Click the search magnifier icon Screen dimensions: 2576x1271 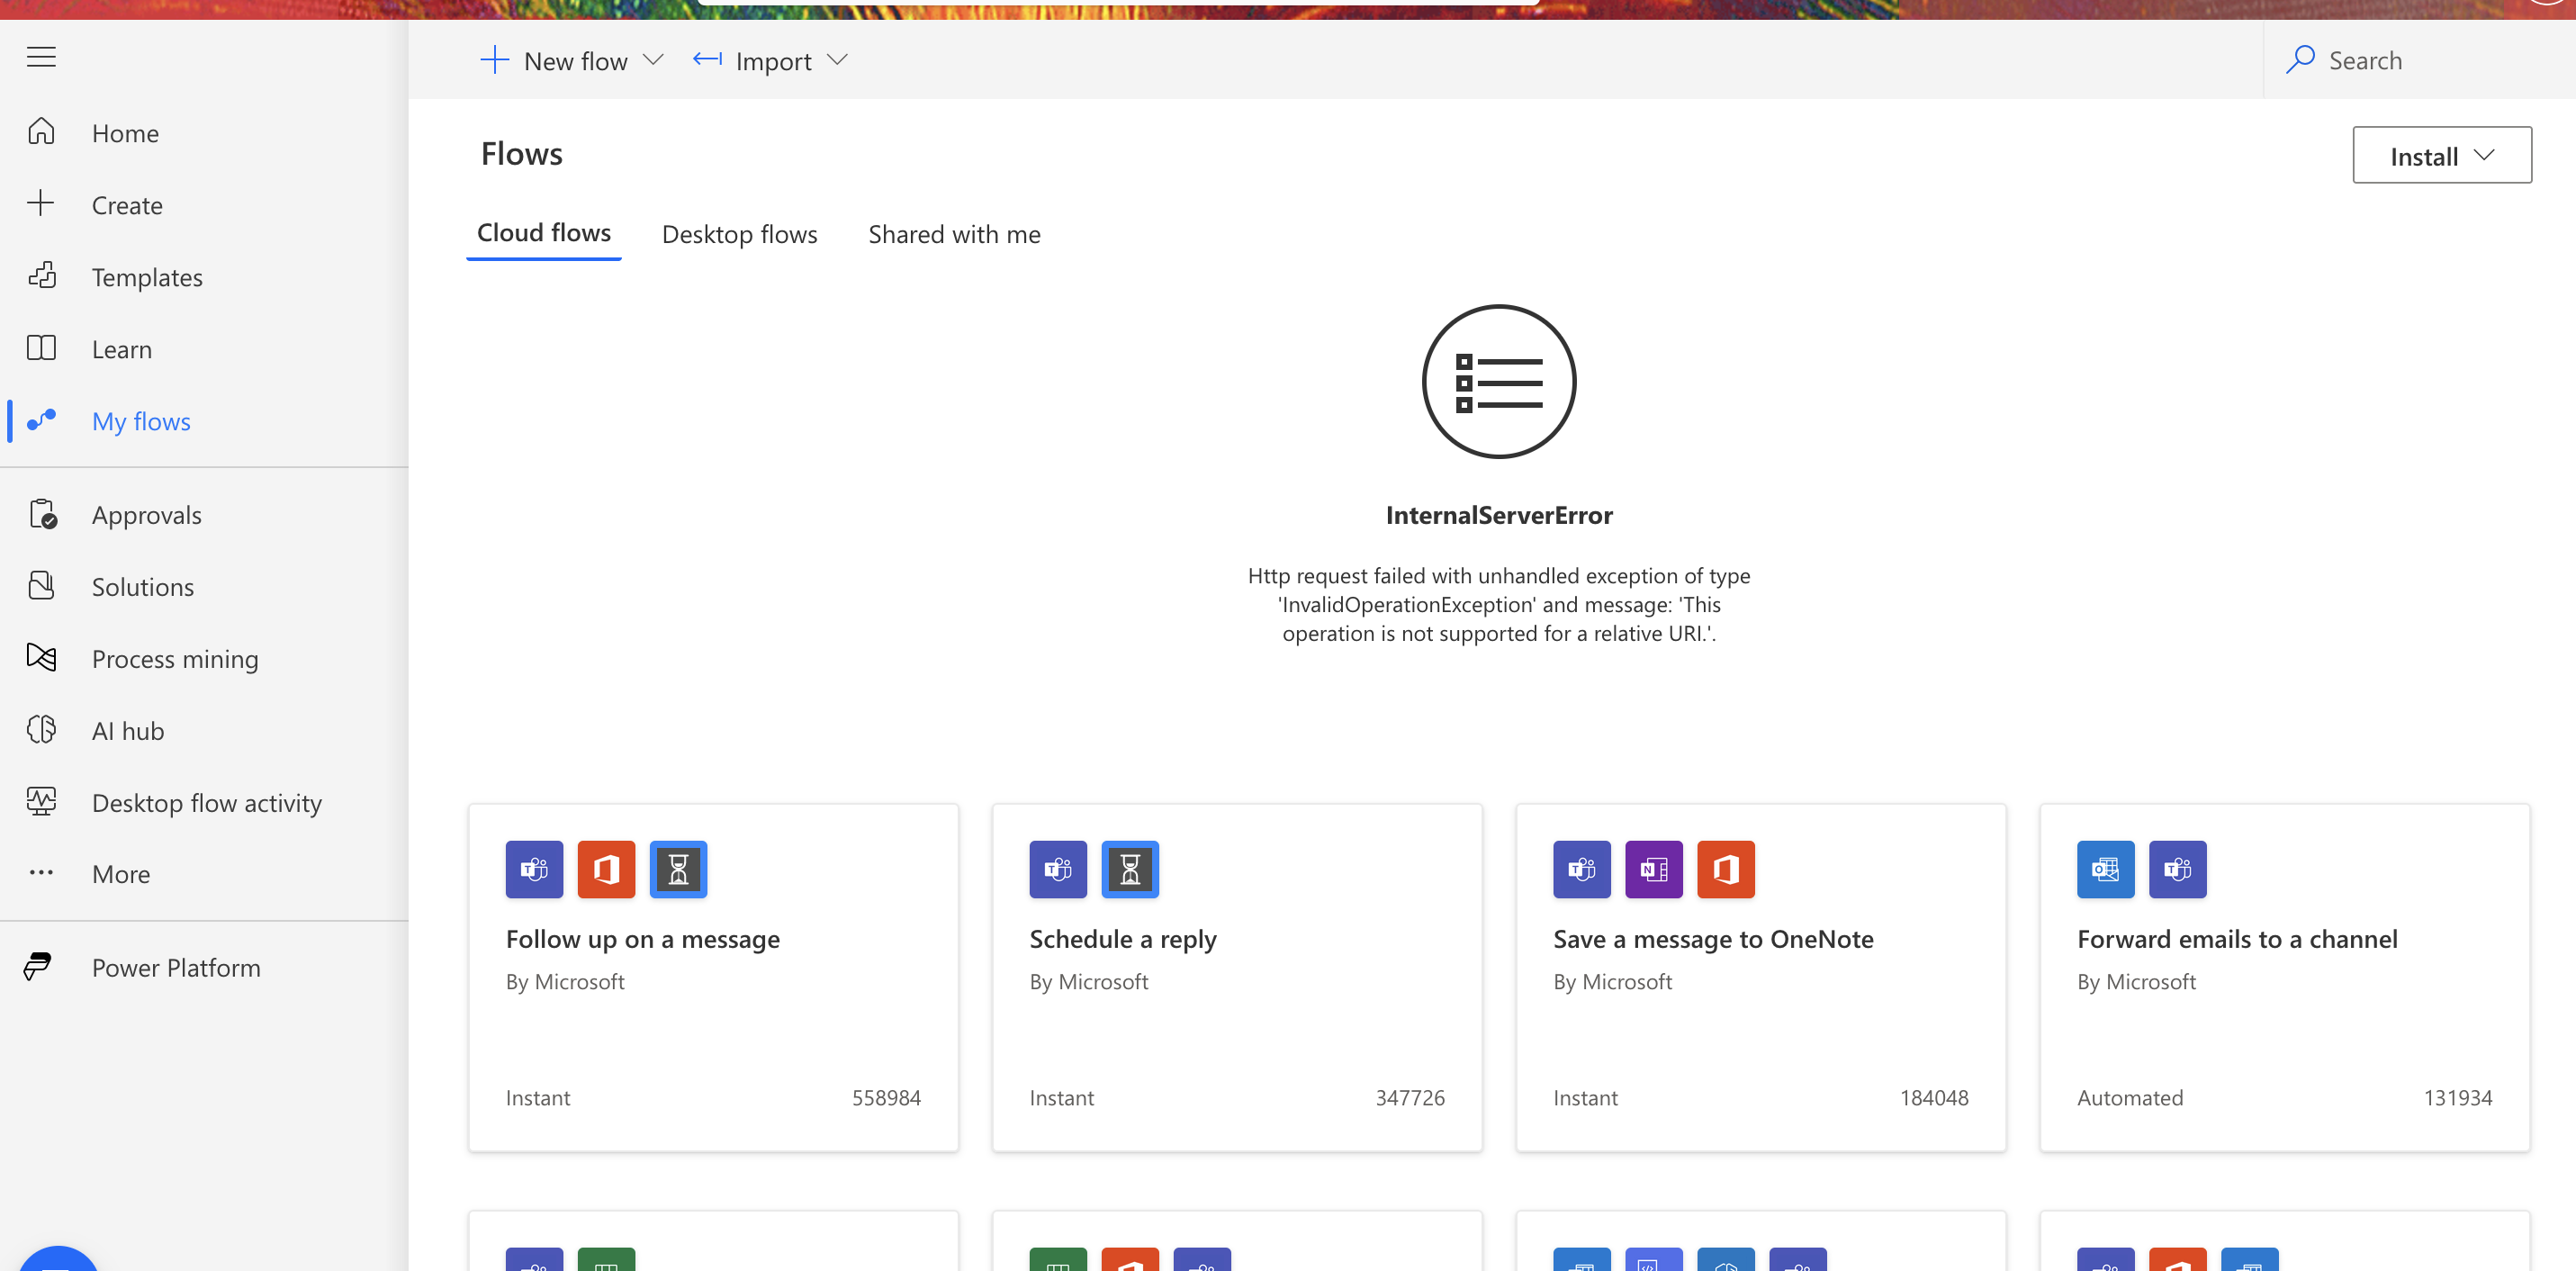[2300, 60]
